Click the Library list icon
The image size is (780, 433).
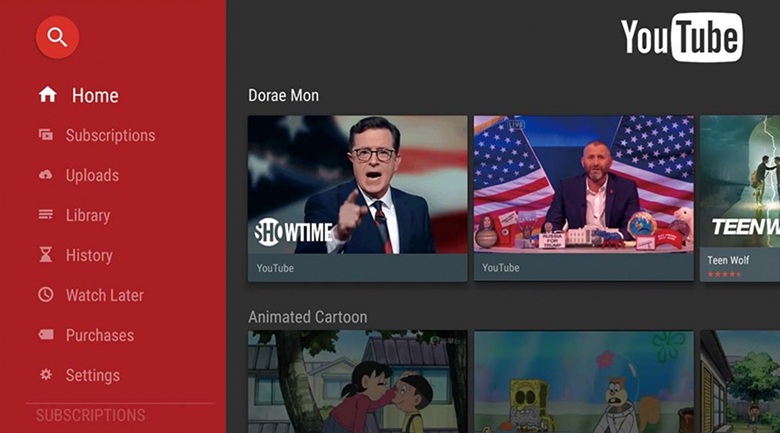tap(46, 215)
